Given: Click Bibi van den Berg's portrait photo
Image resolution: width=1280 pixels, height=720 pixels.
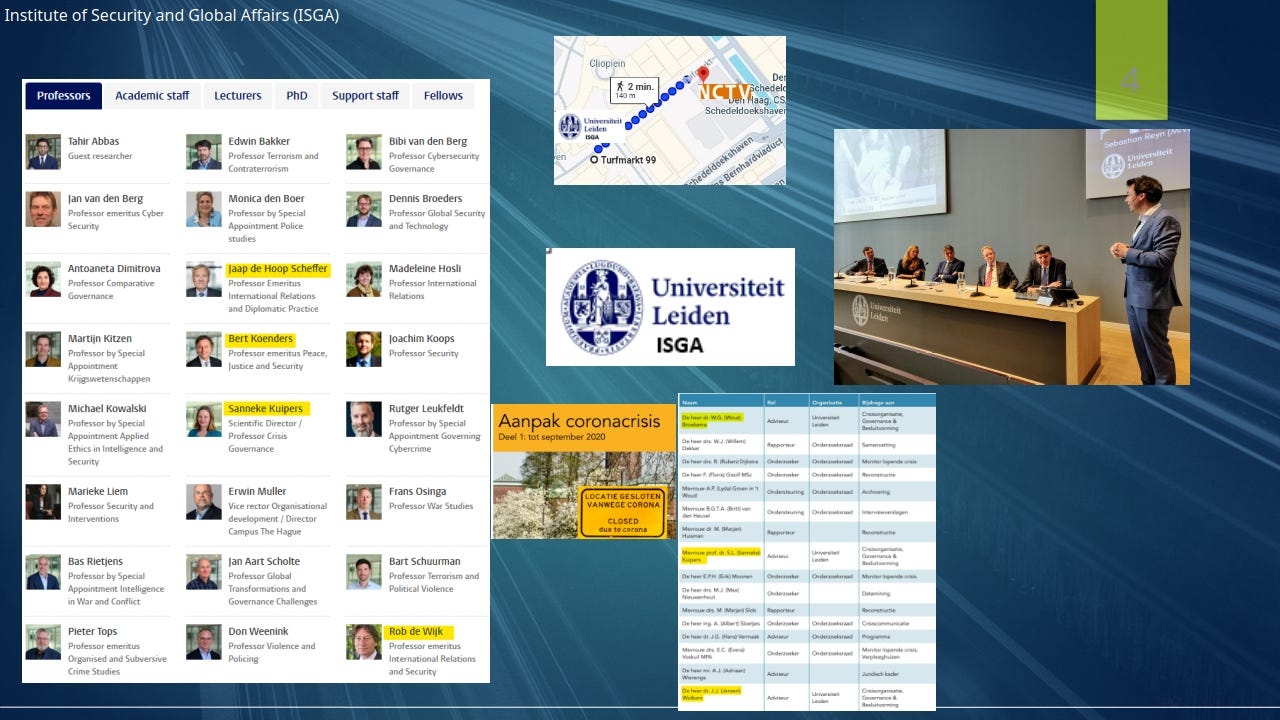Looking at the screenshot, I should pyautogui.click(x=364, y=152).
